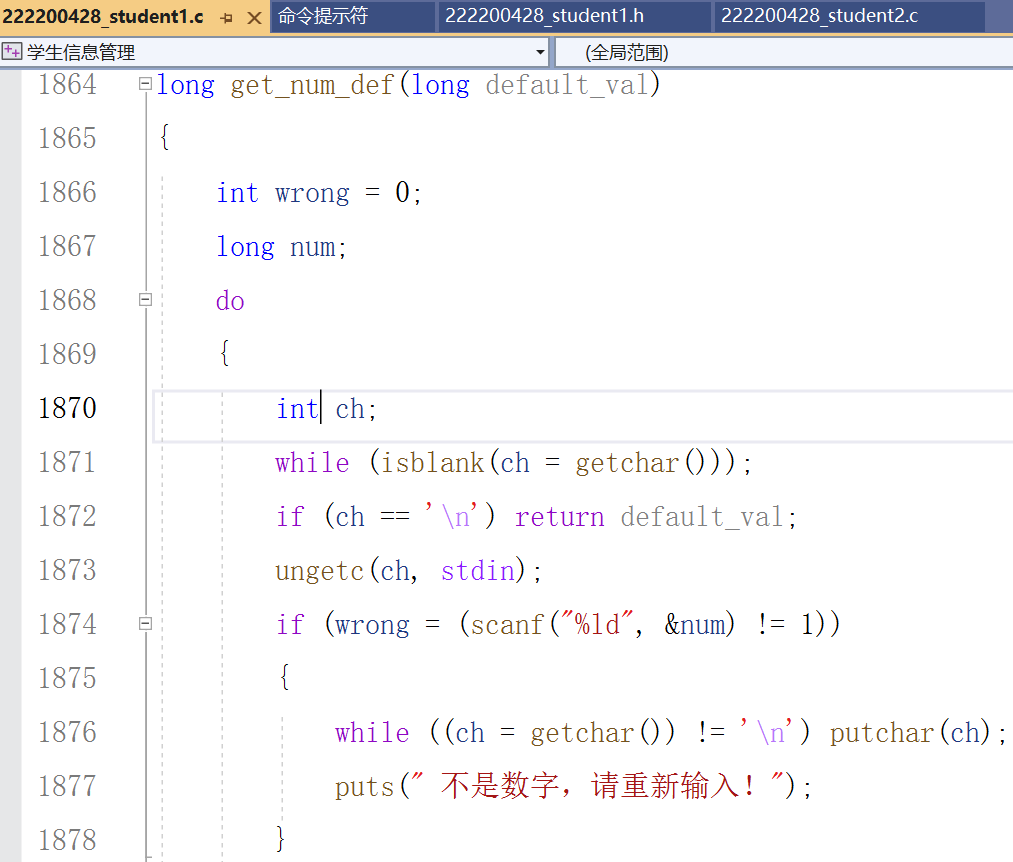
Task: Place cursor on the word getchar in line 1871
Action: click(x=625, y=462)
